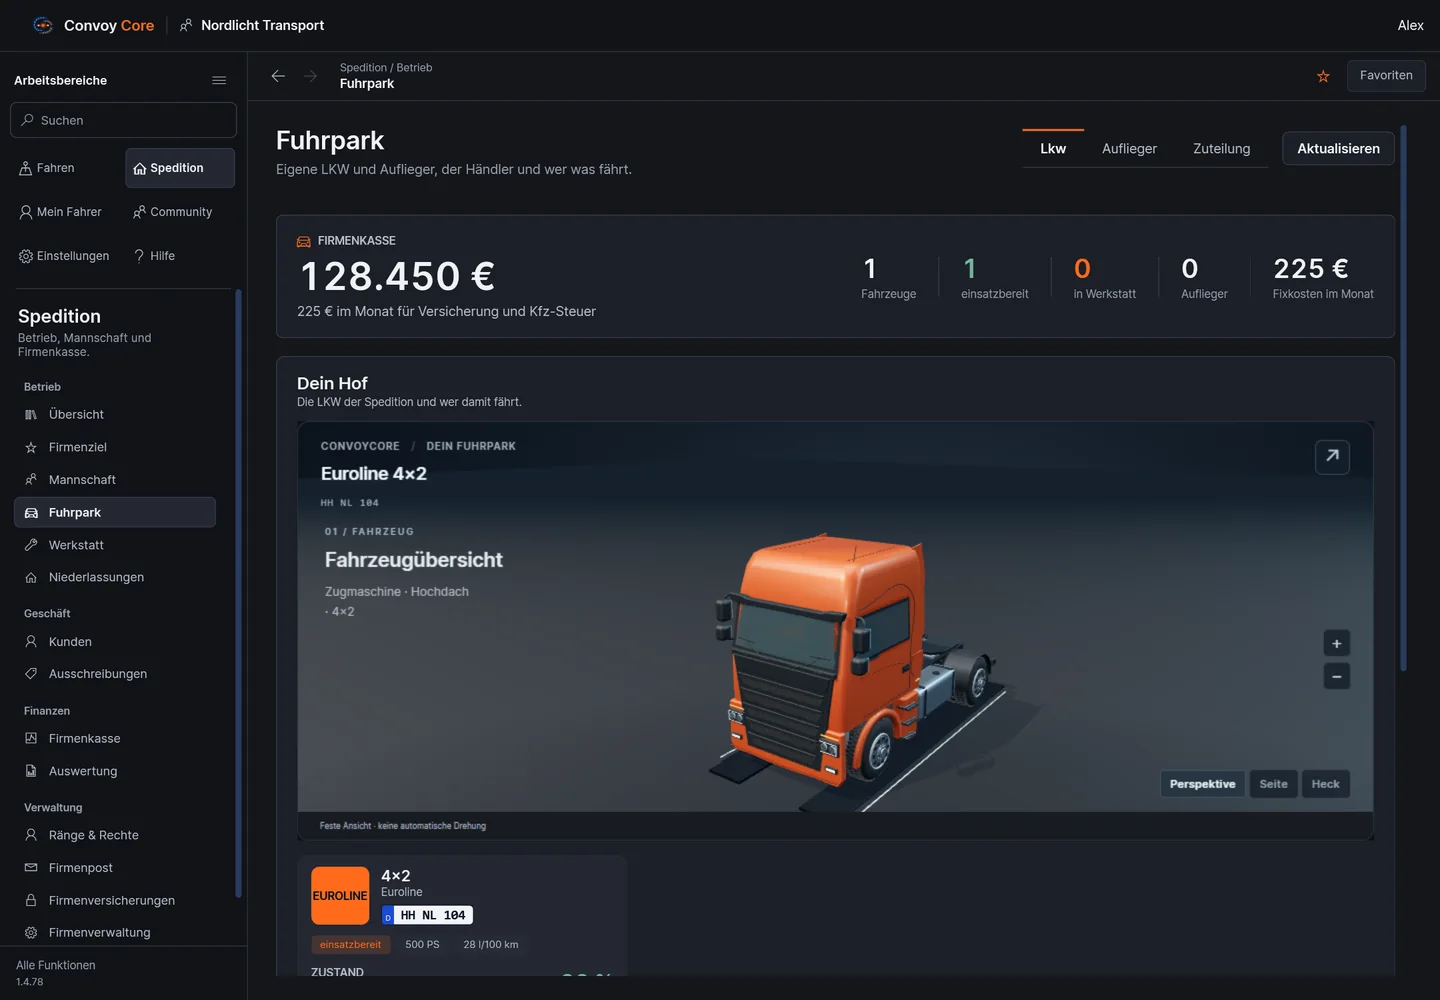1440x1000 pixels.
Task: Collapse the Arbeitsbereiche sidebar menu icon
Action: click(219, 80)
